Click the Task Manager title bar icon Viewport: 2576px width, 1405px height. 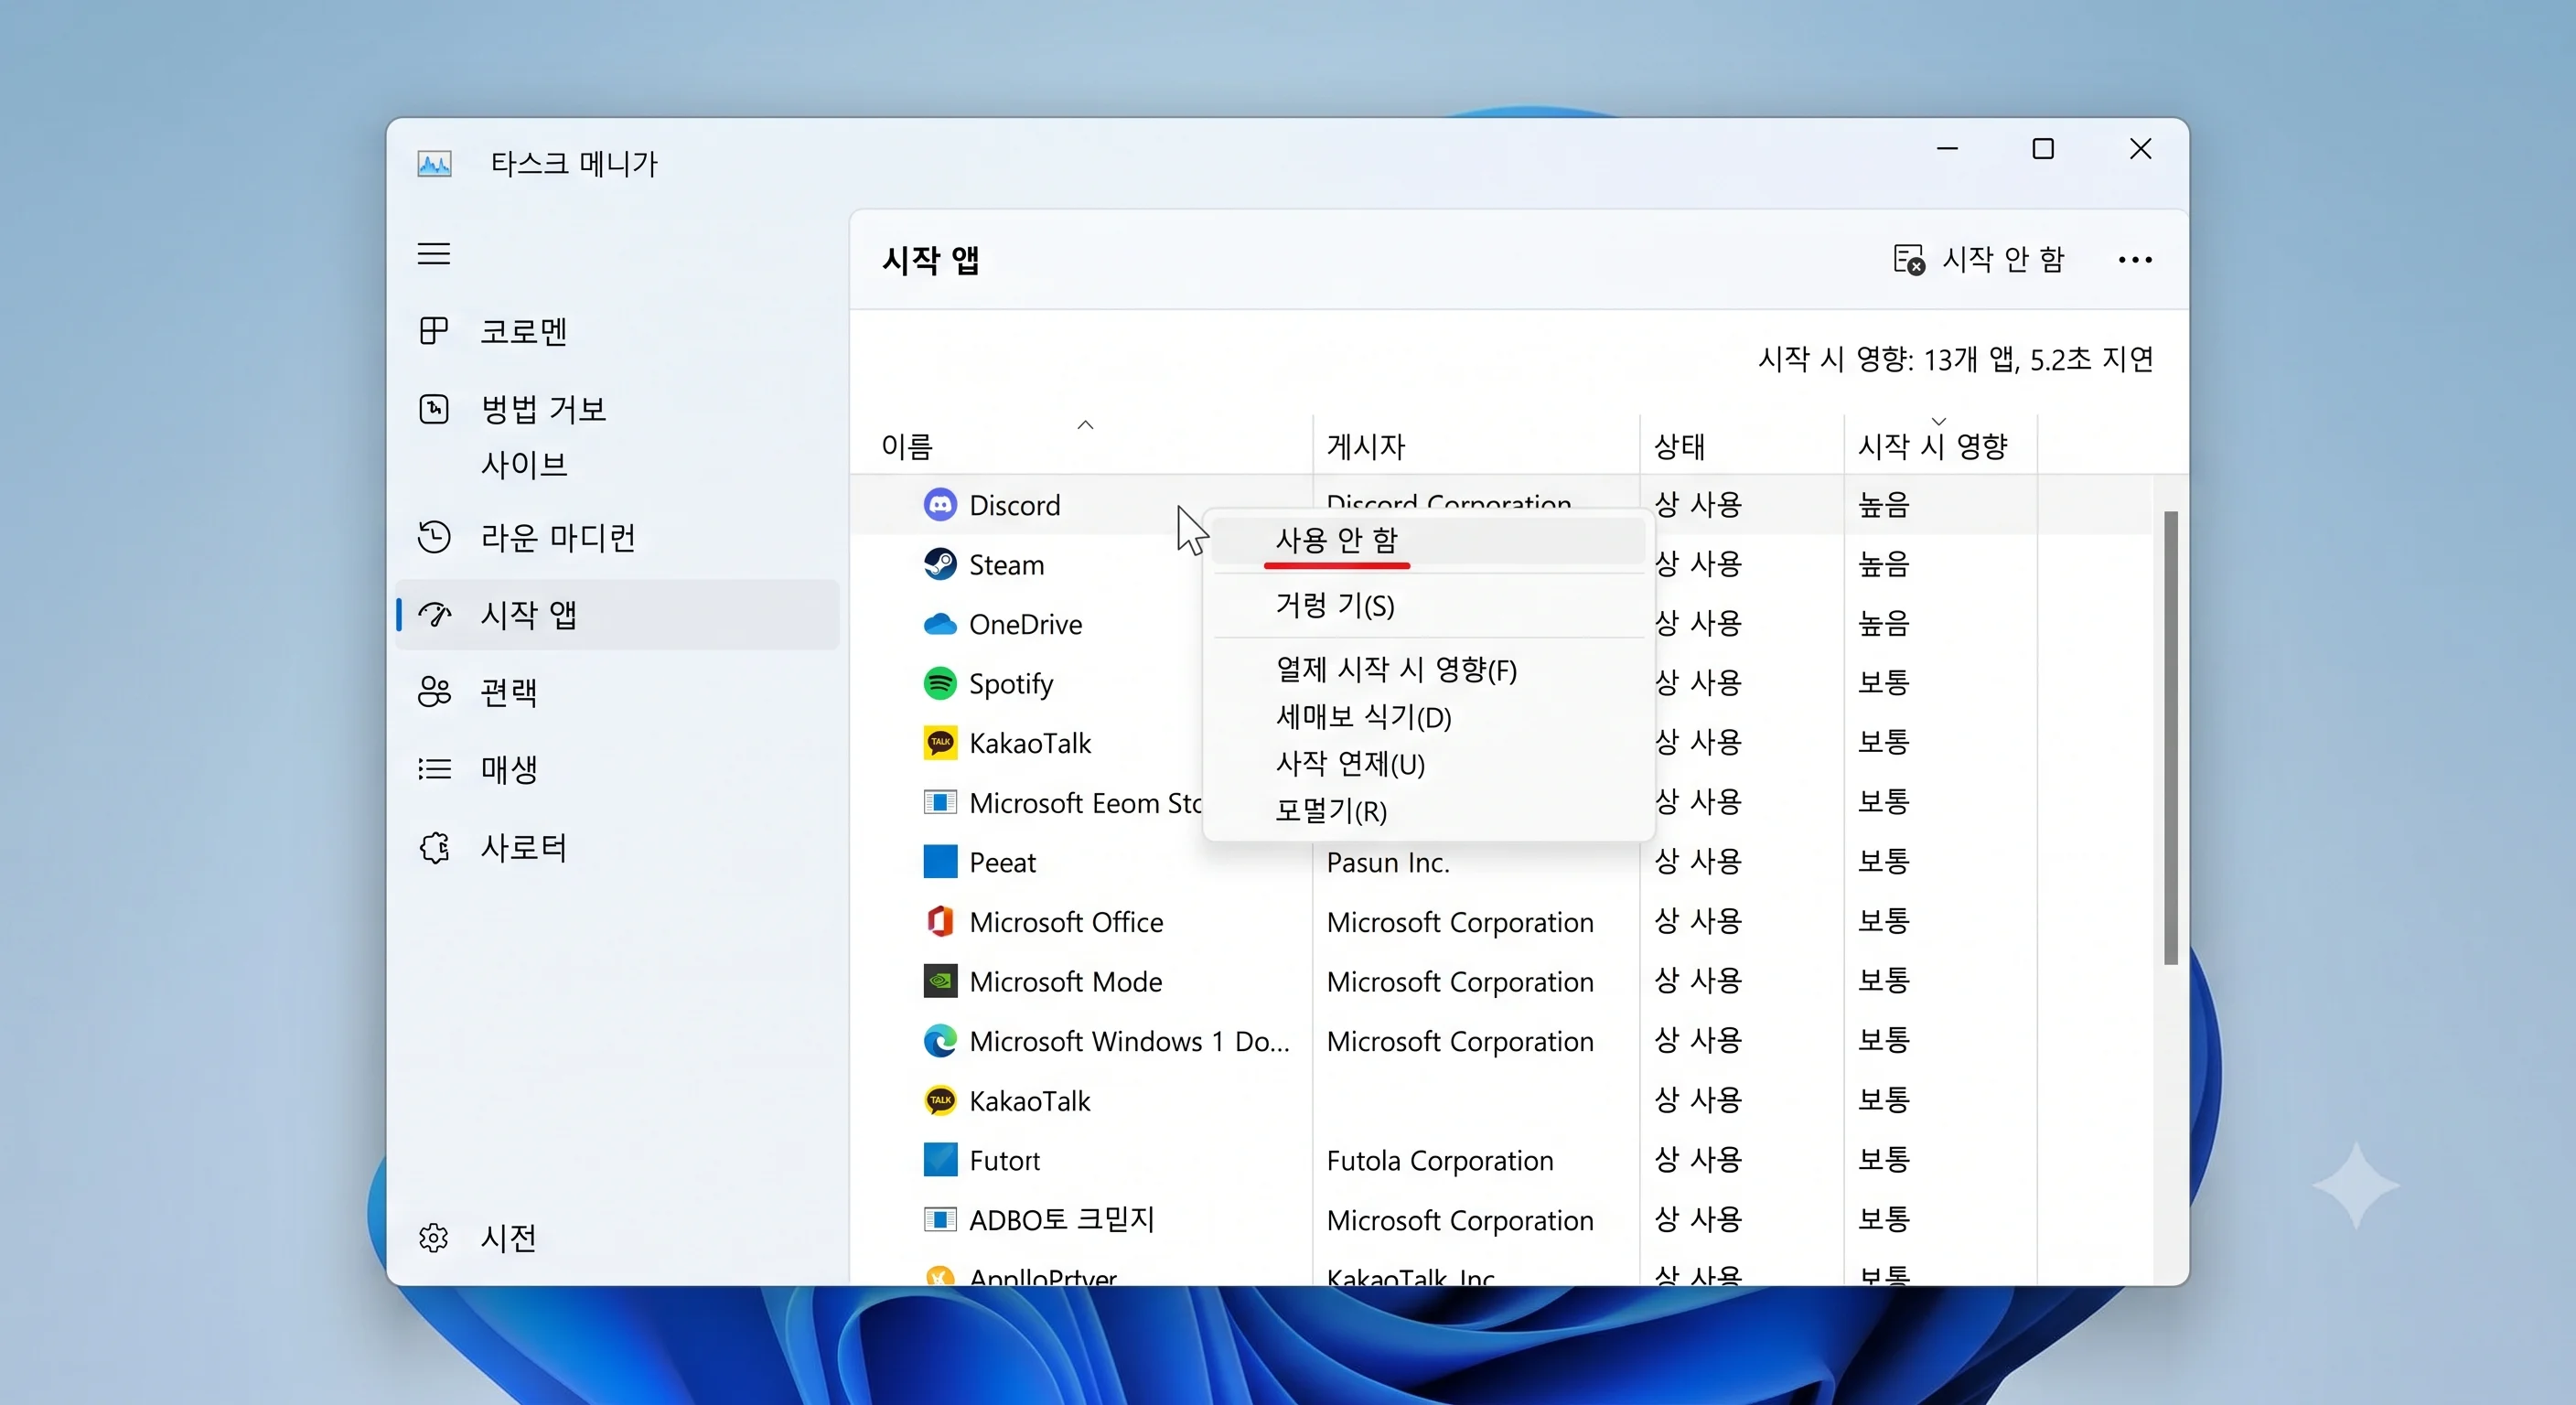point(434,163)
